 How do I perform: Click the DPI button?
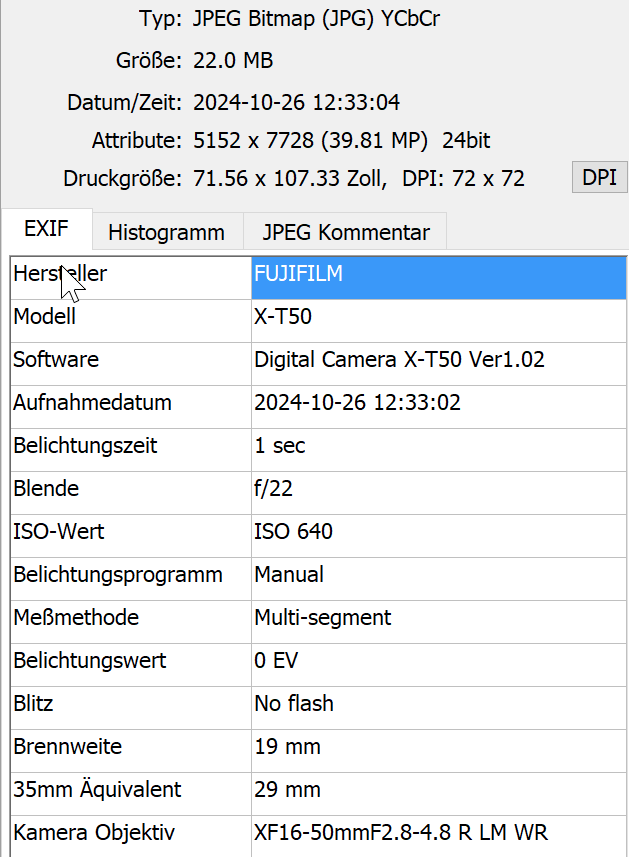[598, 178]
